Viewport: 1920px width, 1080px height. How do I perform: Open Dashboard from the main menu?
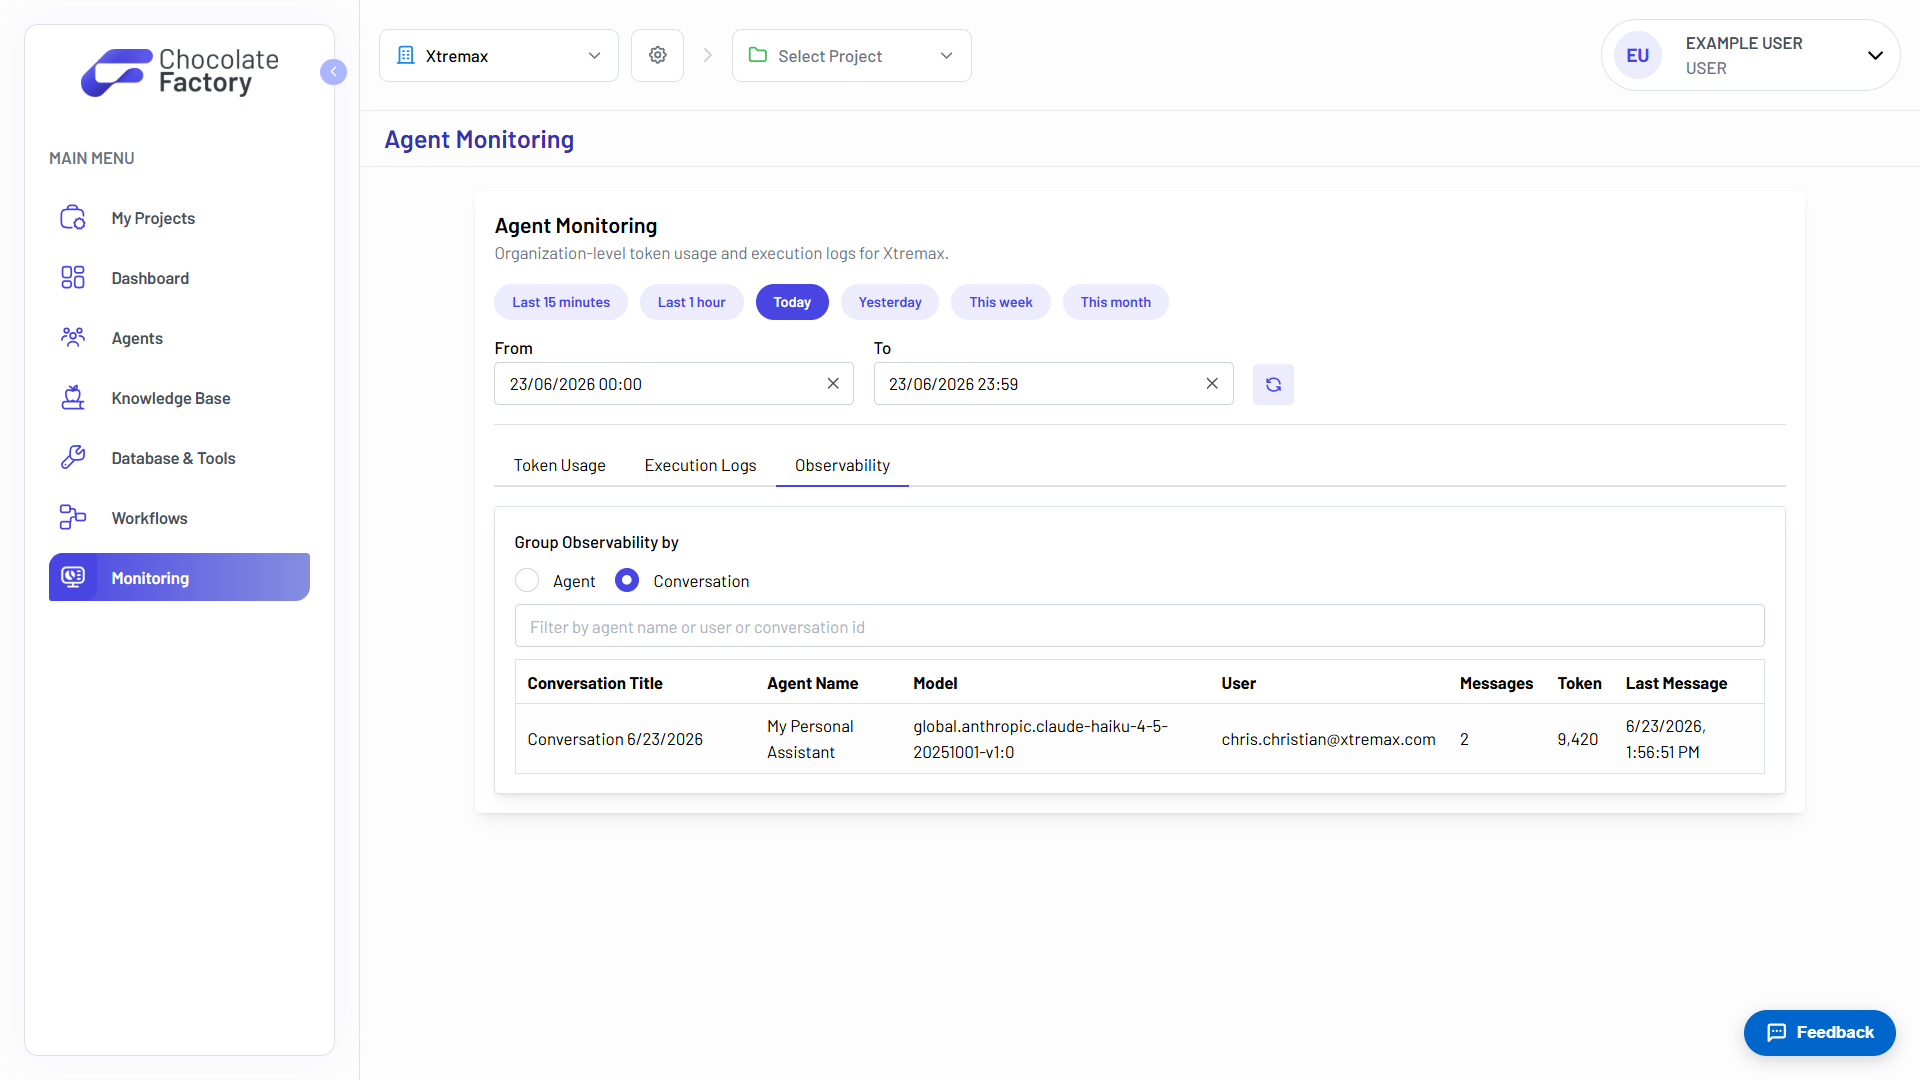click(179, 278)
